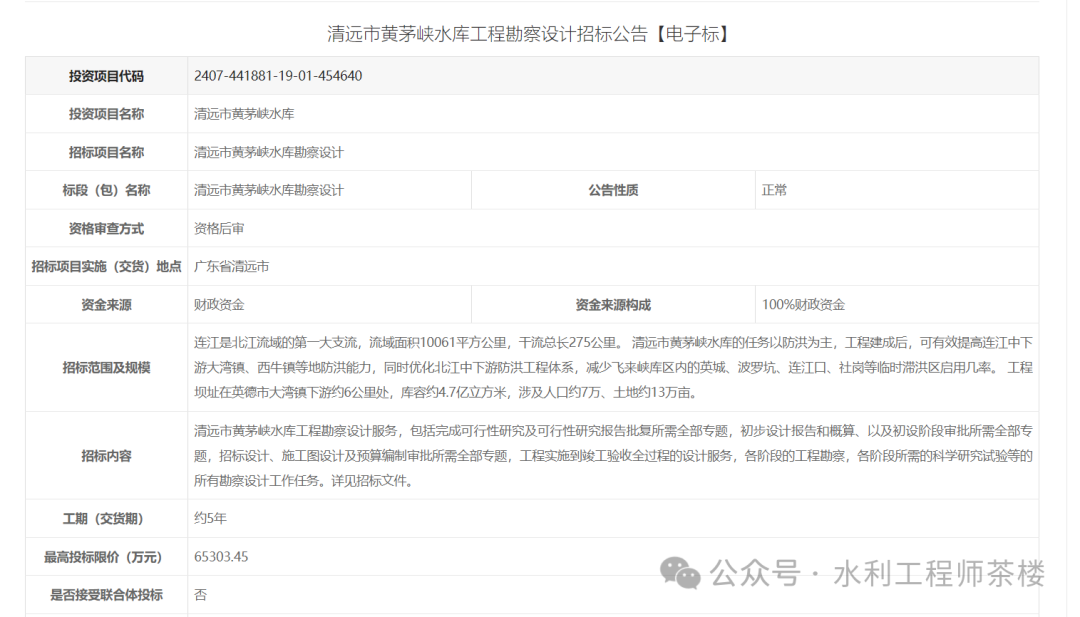Click the 资金来源 header cell

tap(105, 304)
